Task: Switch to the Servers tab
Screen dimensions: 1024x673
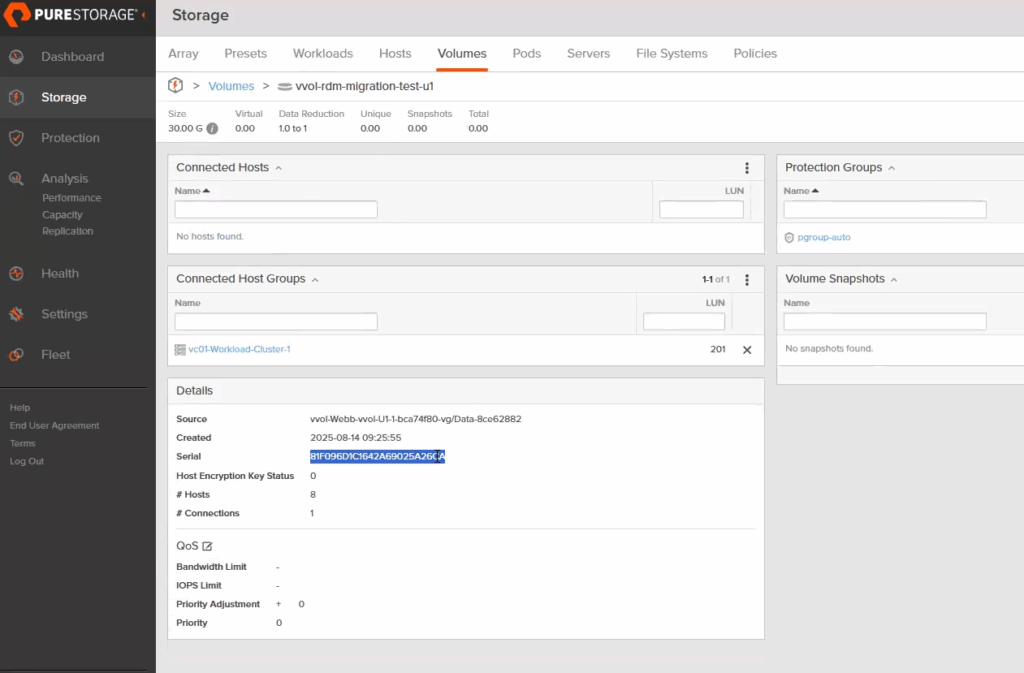Action: (x=588, y=54)
